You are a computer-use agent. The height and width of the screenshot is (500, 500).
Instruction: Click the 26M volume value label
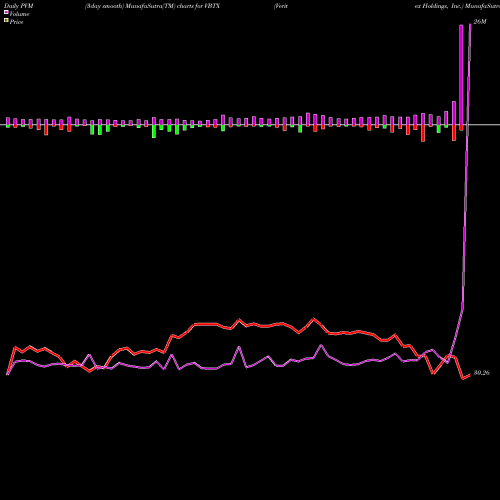coord(480,22)
